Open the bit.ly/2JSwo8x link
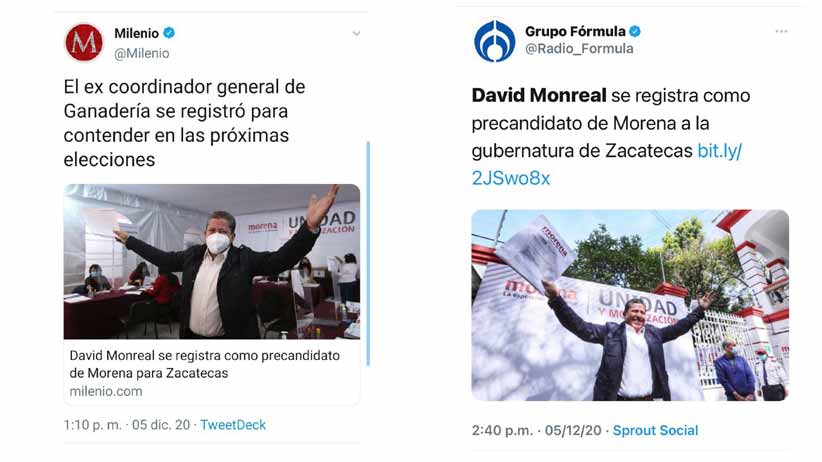822x462 pixels. click(x=607, y=164)
